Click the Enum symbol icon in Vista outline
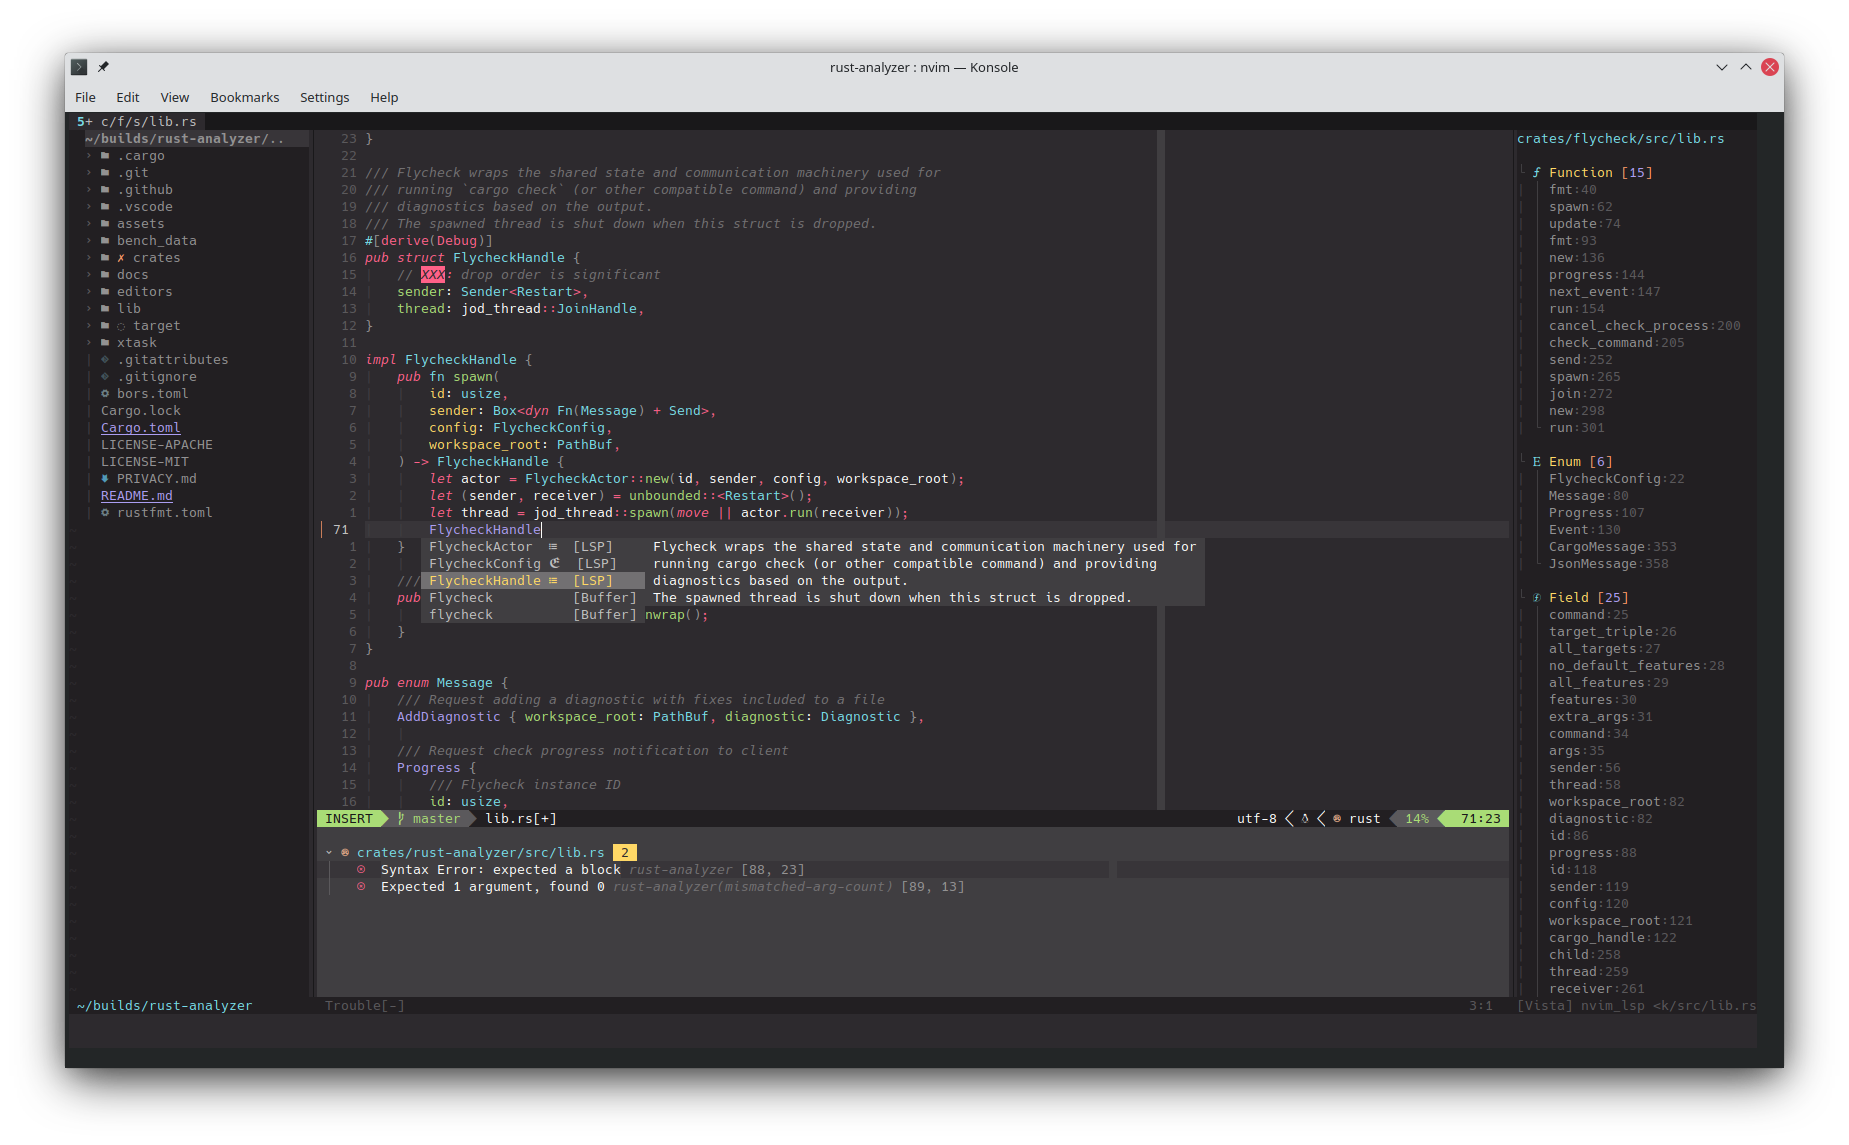 (x=1537, y=462)
